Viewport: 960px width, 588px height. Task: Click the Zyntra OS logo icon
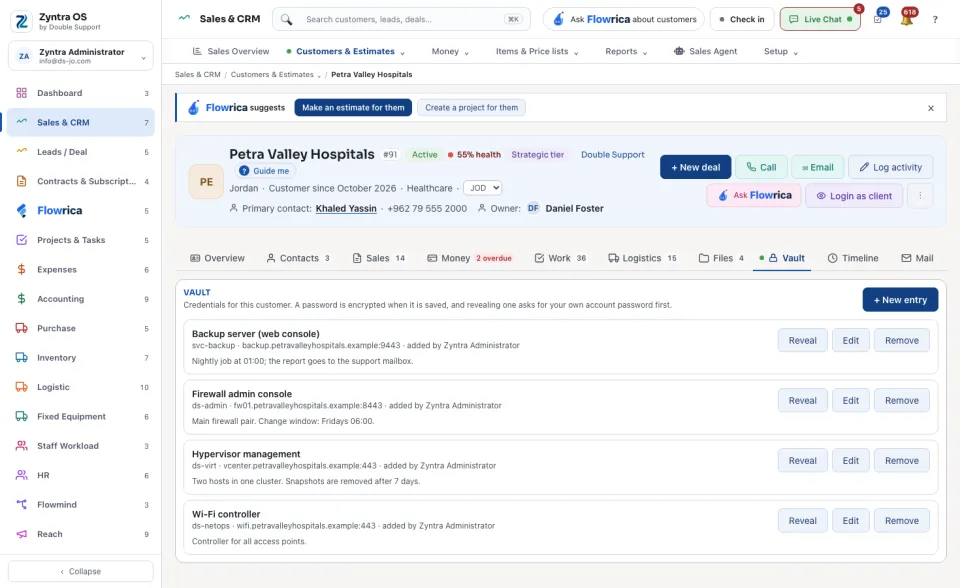(21, 21)
